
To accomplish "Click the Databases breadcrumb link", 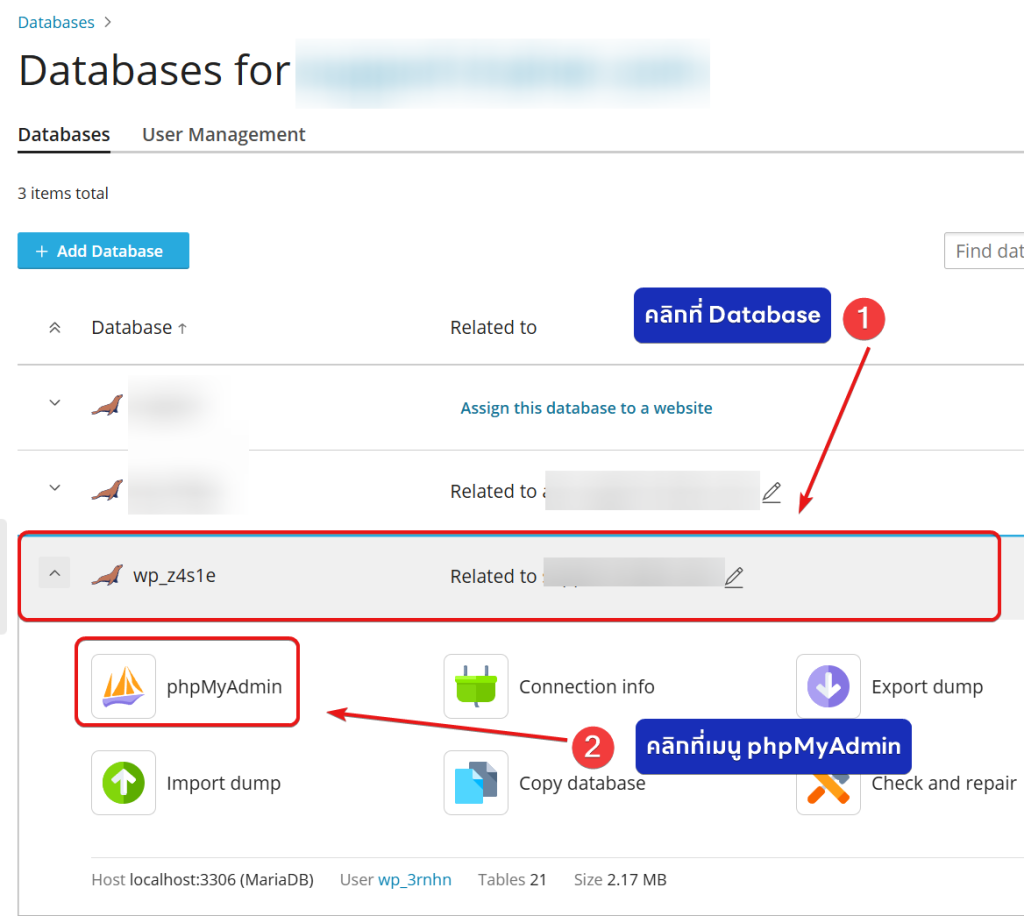I will tap(56, 22).
